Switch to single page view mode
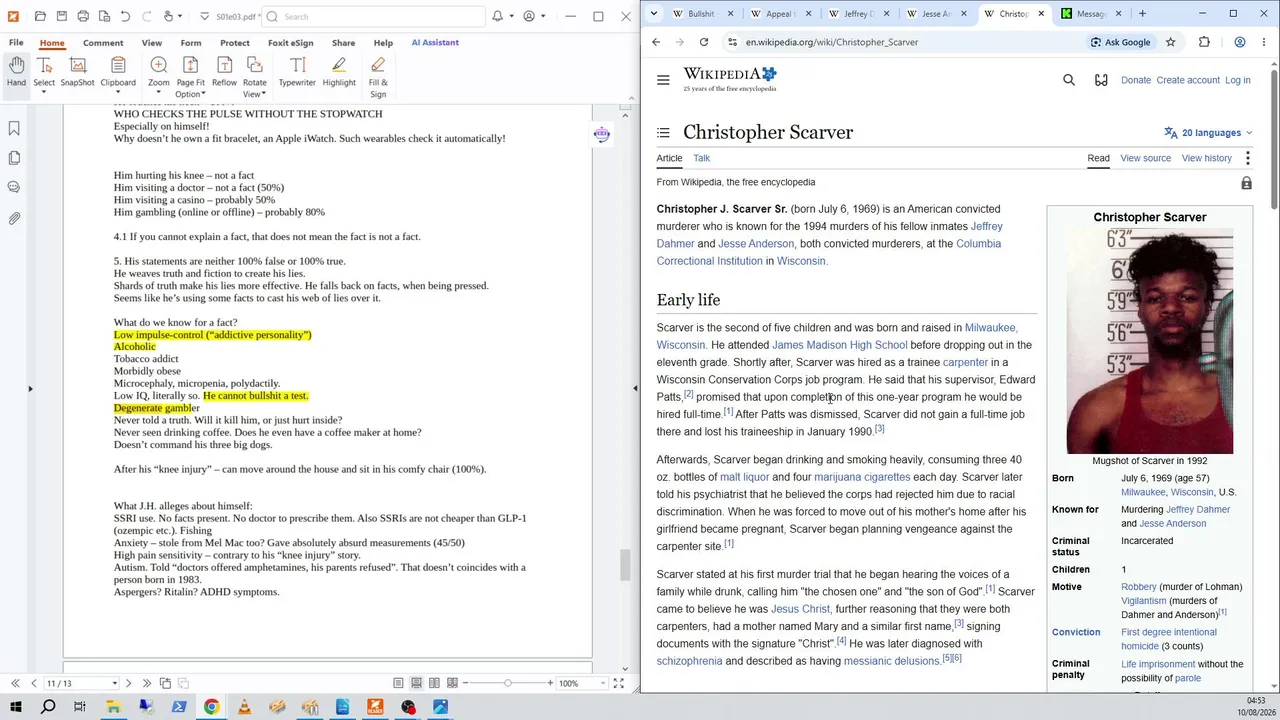The height and width of the screenshot is (720, 1280). tap(398, 683)
